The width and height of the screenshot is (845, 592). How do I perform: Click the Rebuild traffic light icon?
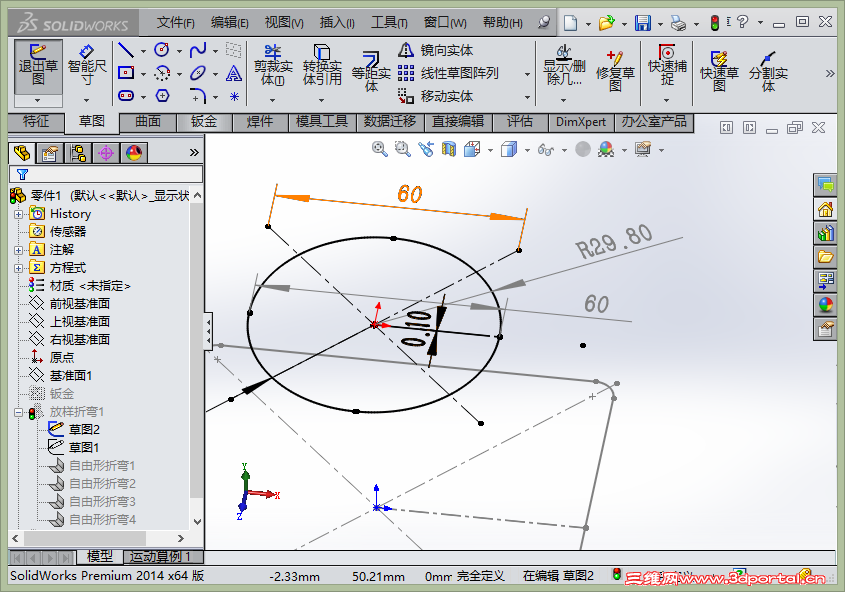pyautogui.click(x=715, y=23)
